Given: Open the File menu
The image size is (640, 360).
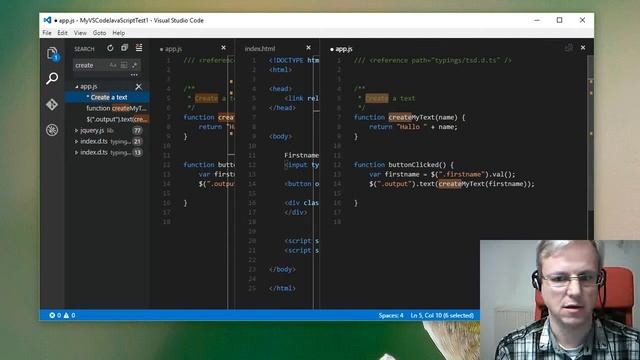Looking at the screenshot, I should 47,33.
